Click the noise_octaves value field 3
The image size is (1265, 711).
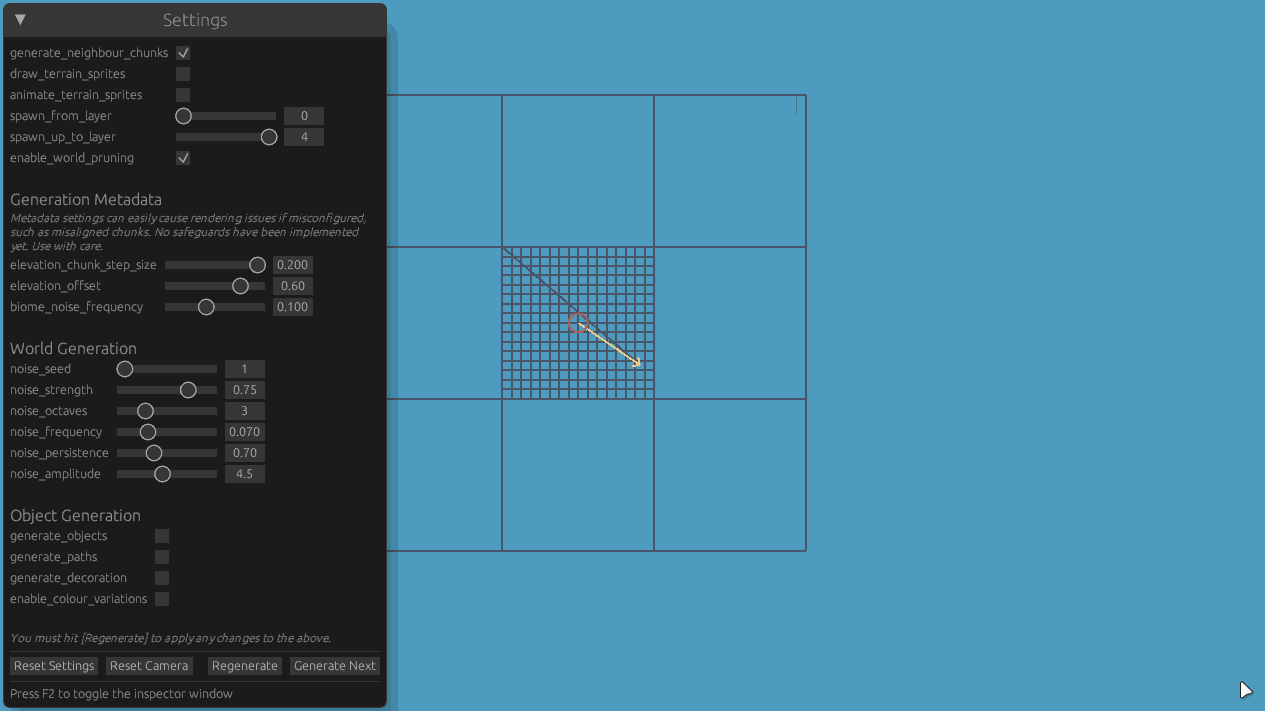[245, 411]
